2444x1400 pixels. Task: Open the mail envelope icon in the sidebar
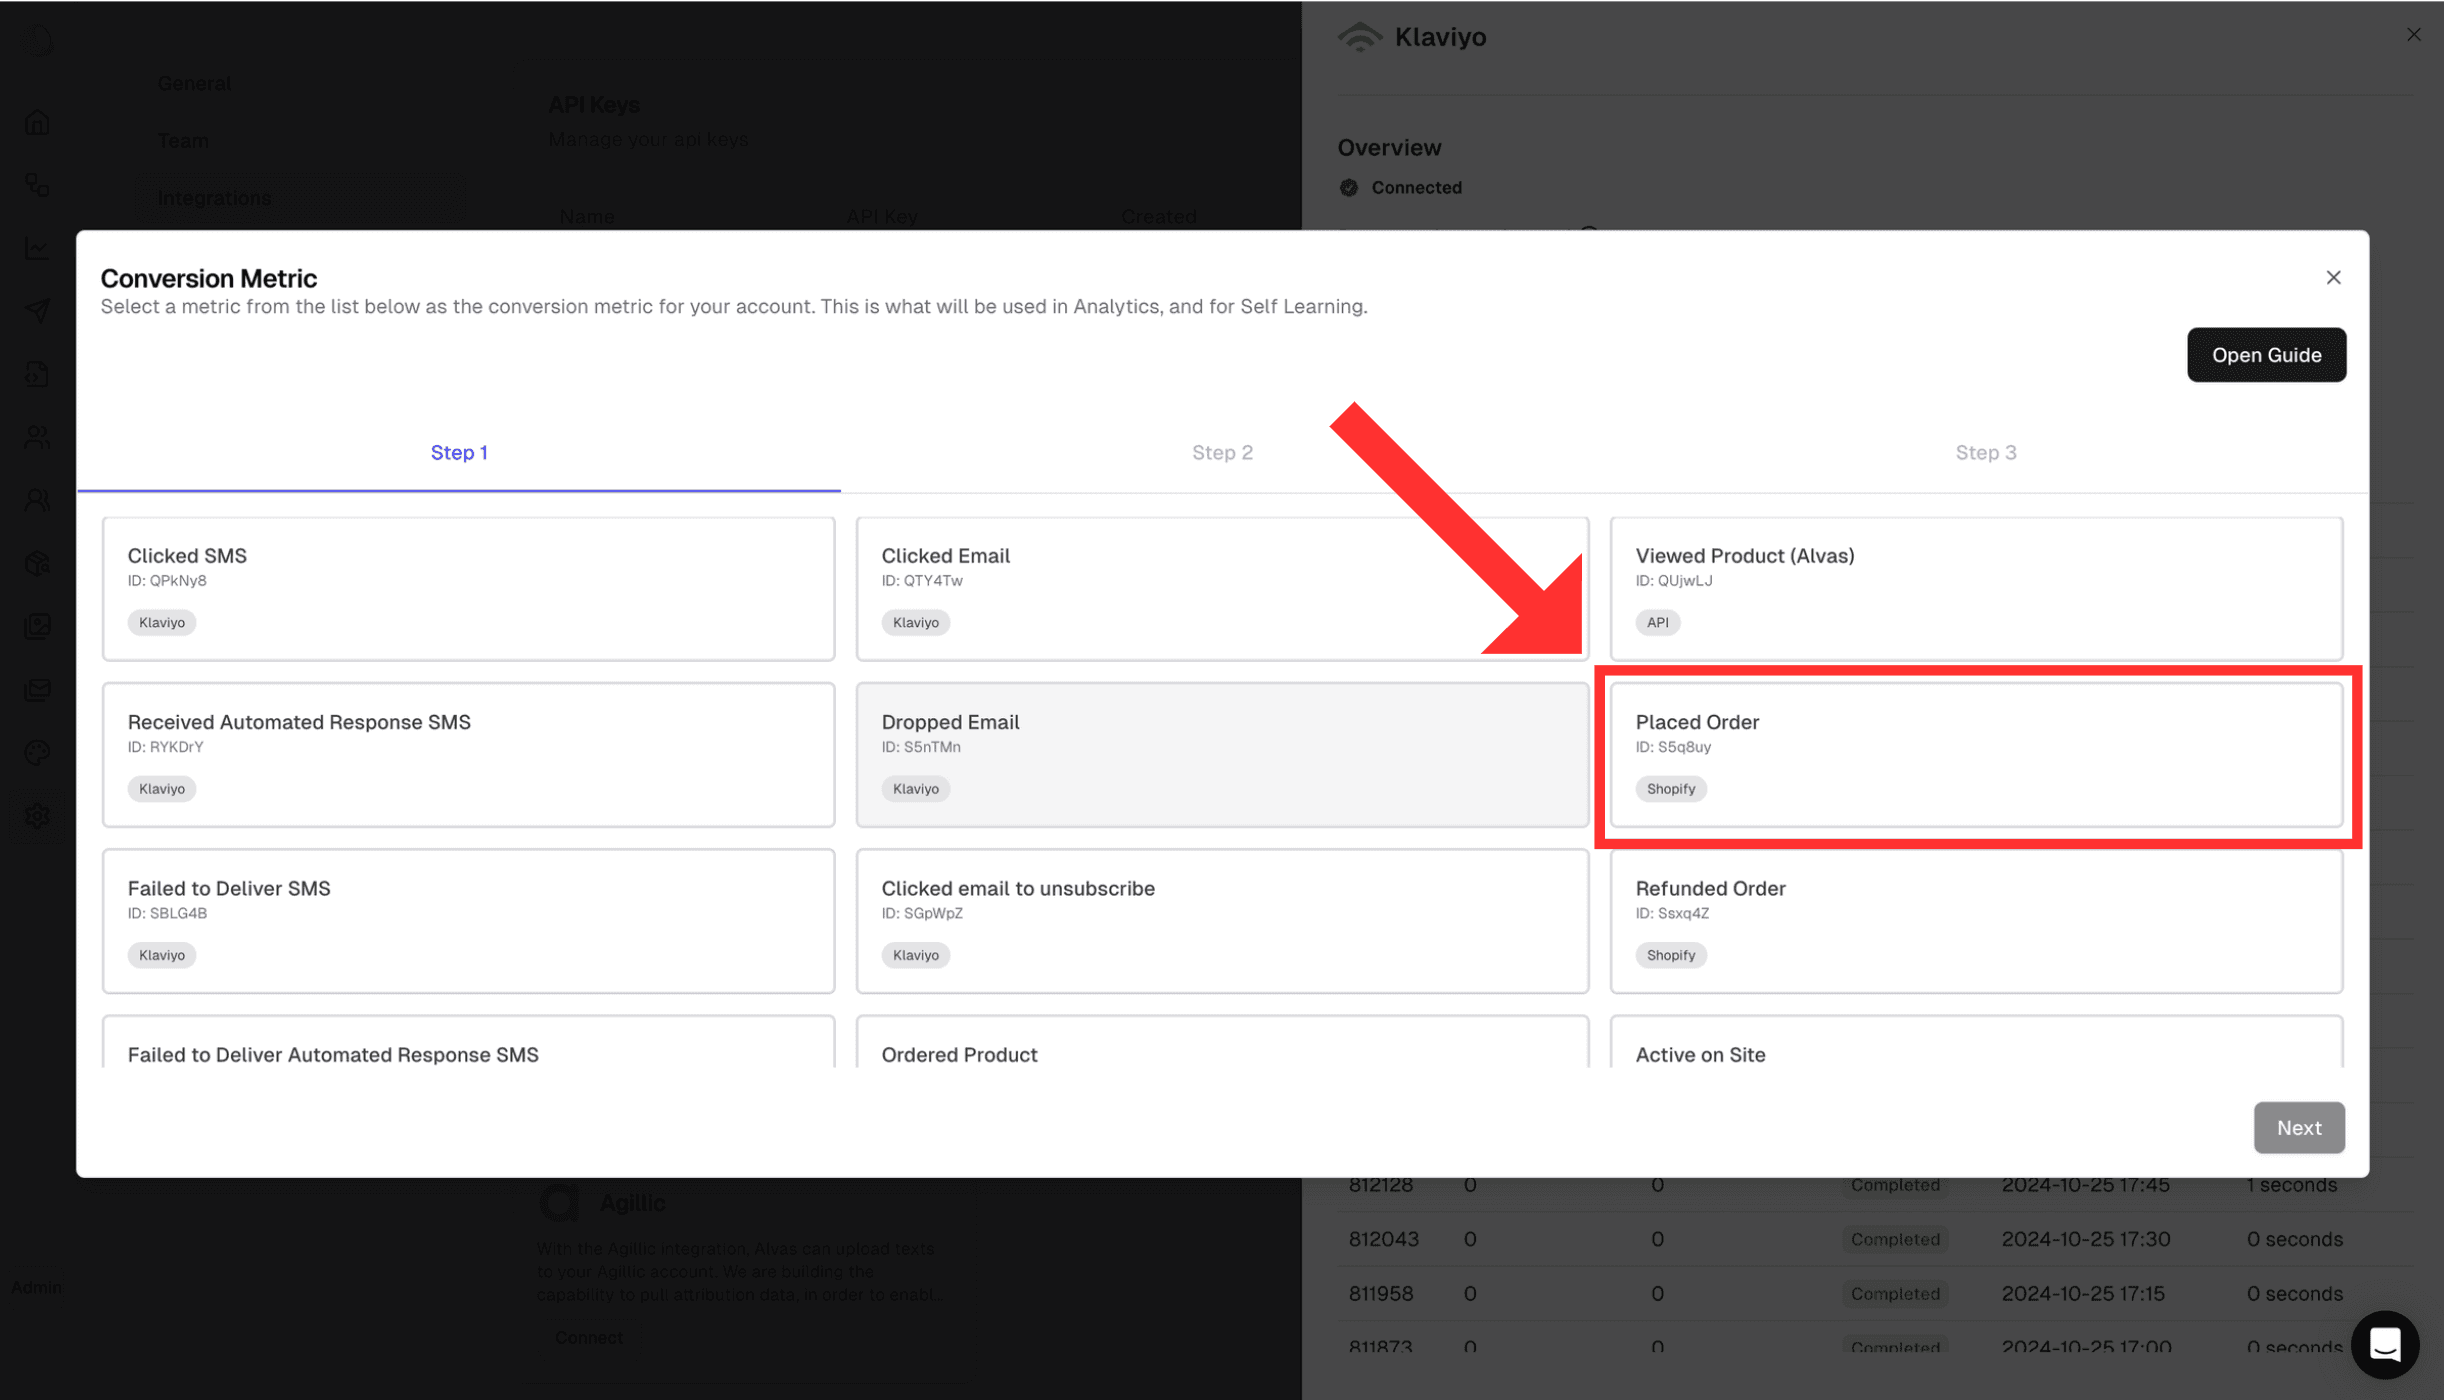pyautogui.click(x=37, y=689)
